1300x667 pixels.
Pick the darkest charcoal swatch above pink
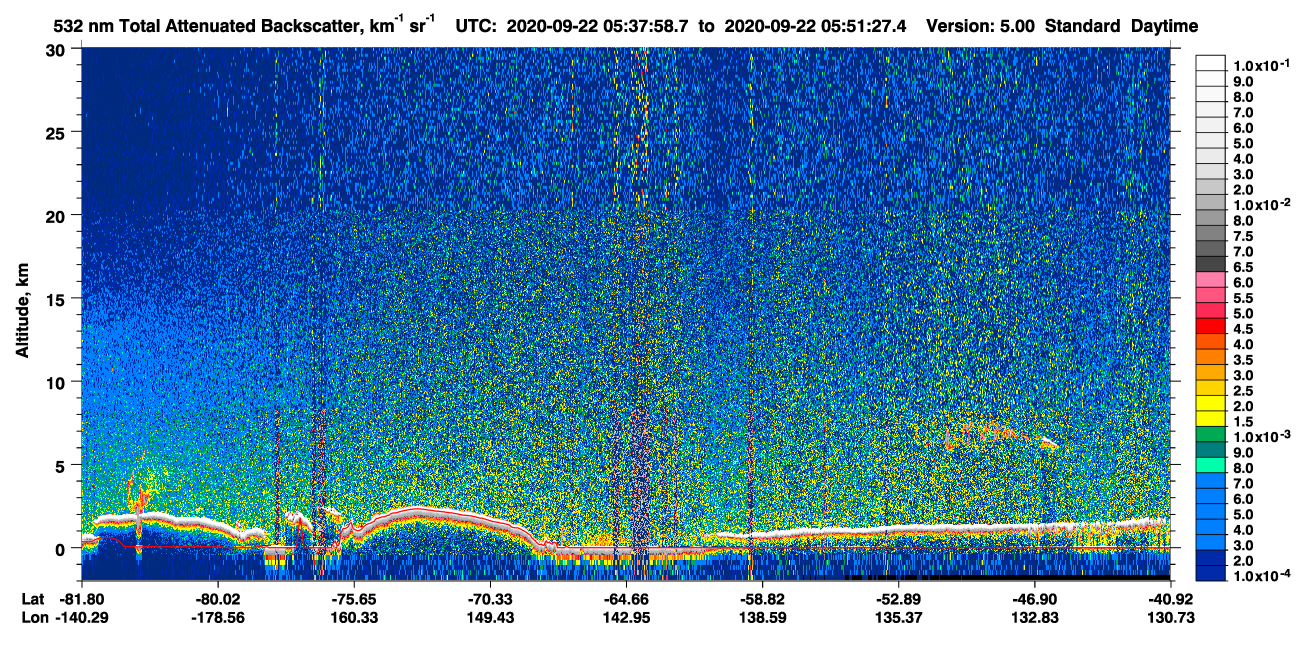pos(1210,264)
